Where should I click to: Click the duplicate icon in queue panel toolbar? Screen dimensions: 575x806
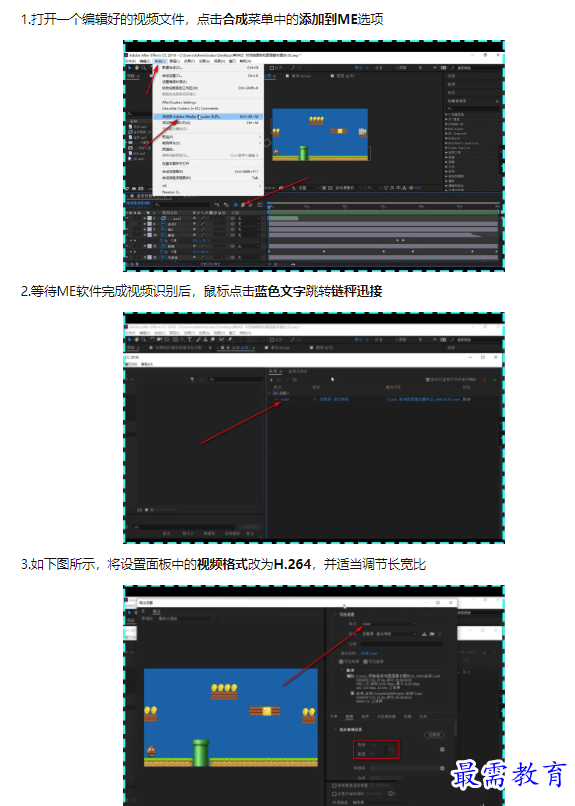pos(294,379)
